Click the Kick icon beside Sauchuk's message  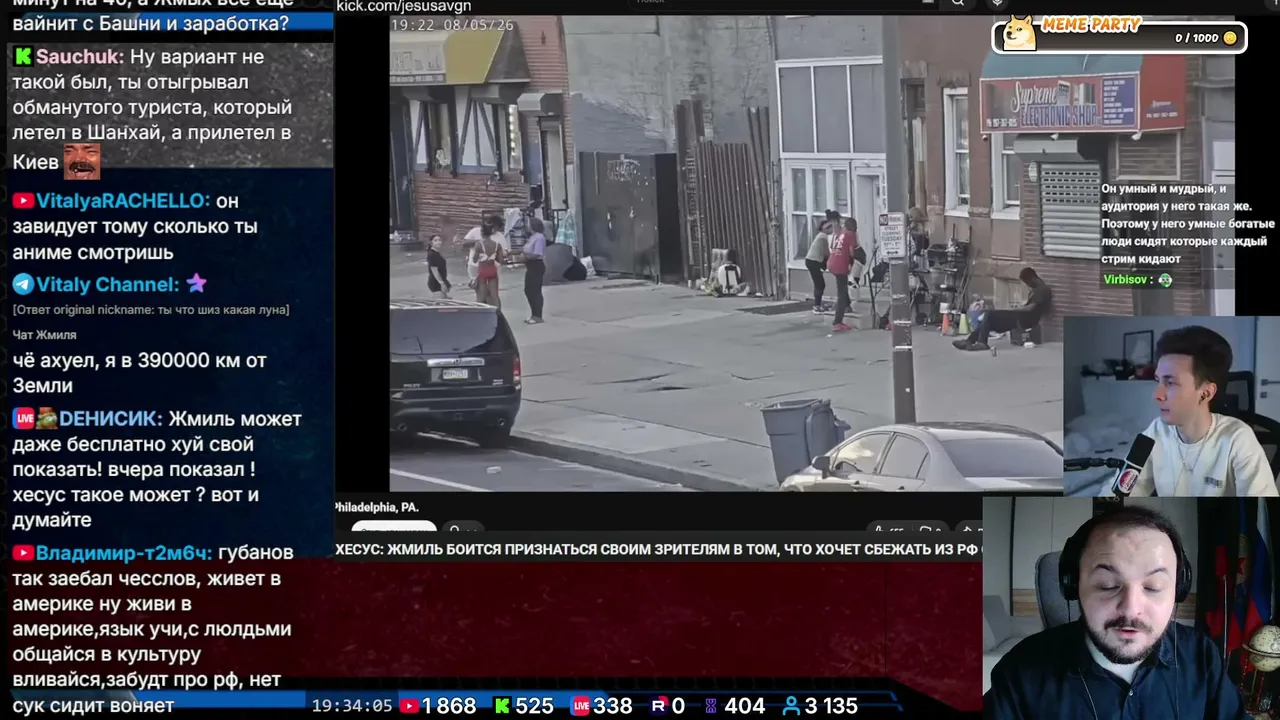coord(22,57)
